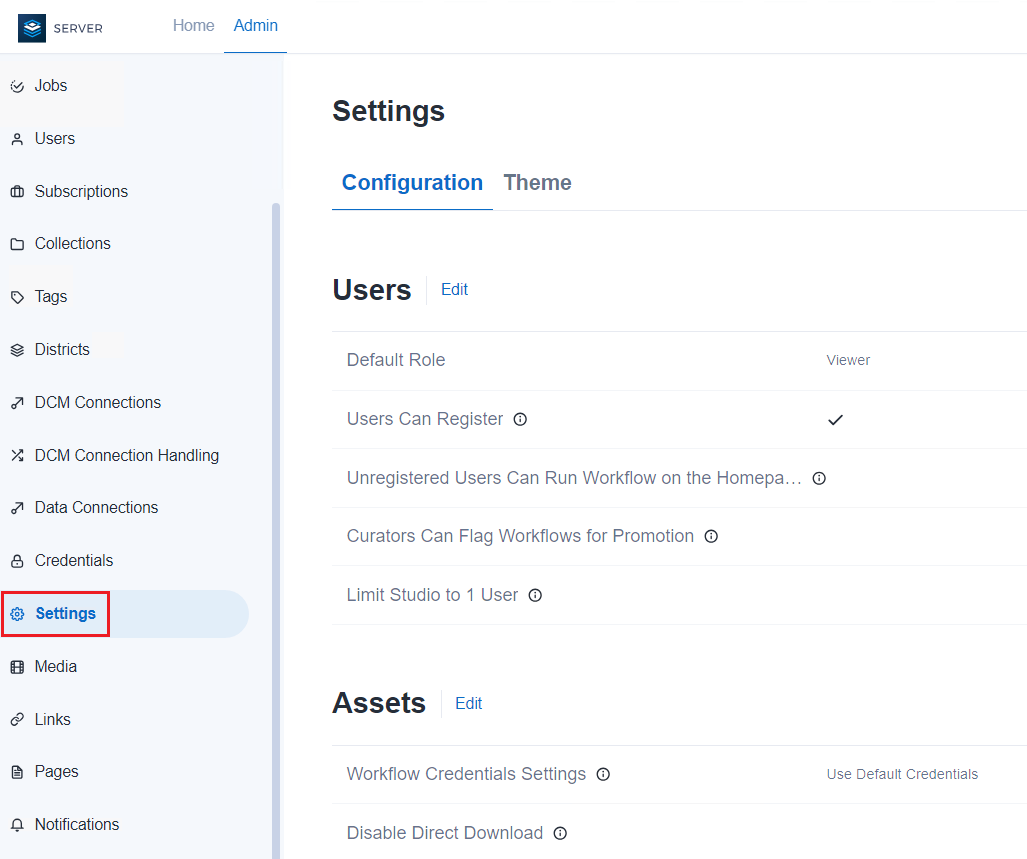The image size is (1027, 859).
Task: Click the Users Can Register checkmark
Action: pos(835,420)
